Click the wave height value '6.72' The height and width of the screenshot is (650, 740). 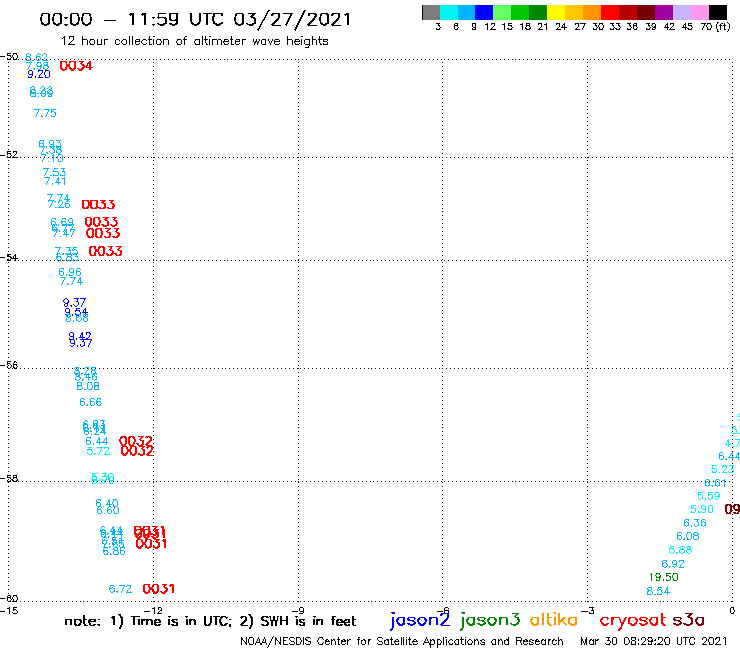pyautogui.click(x=120, y=589)
